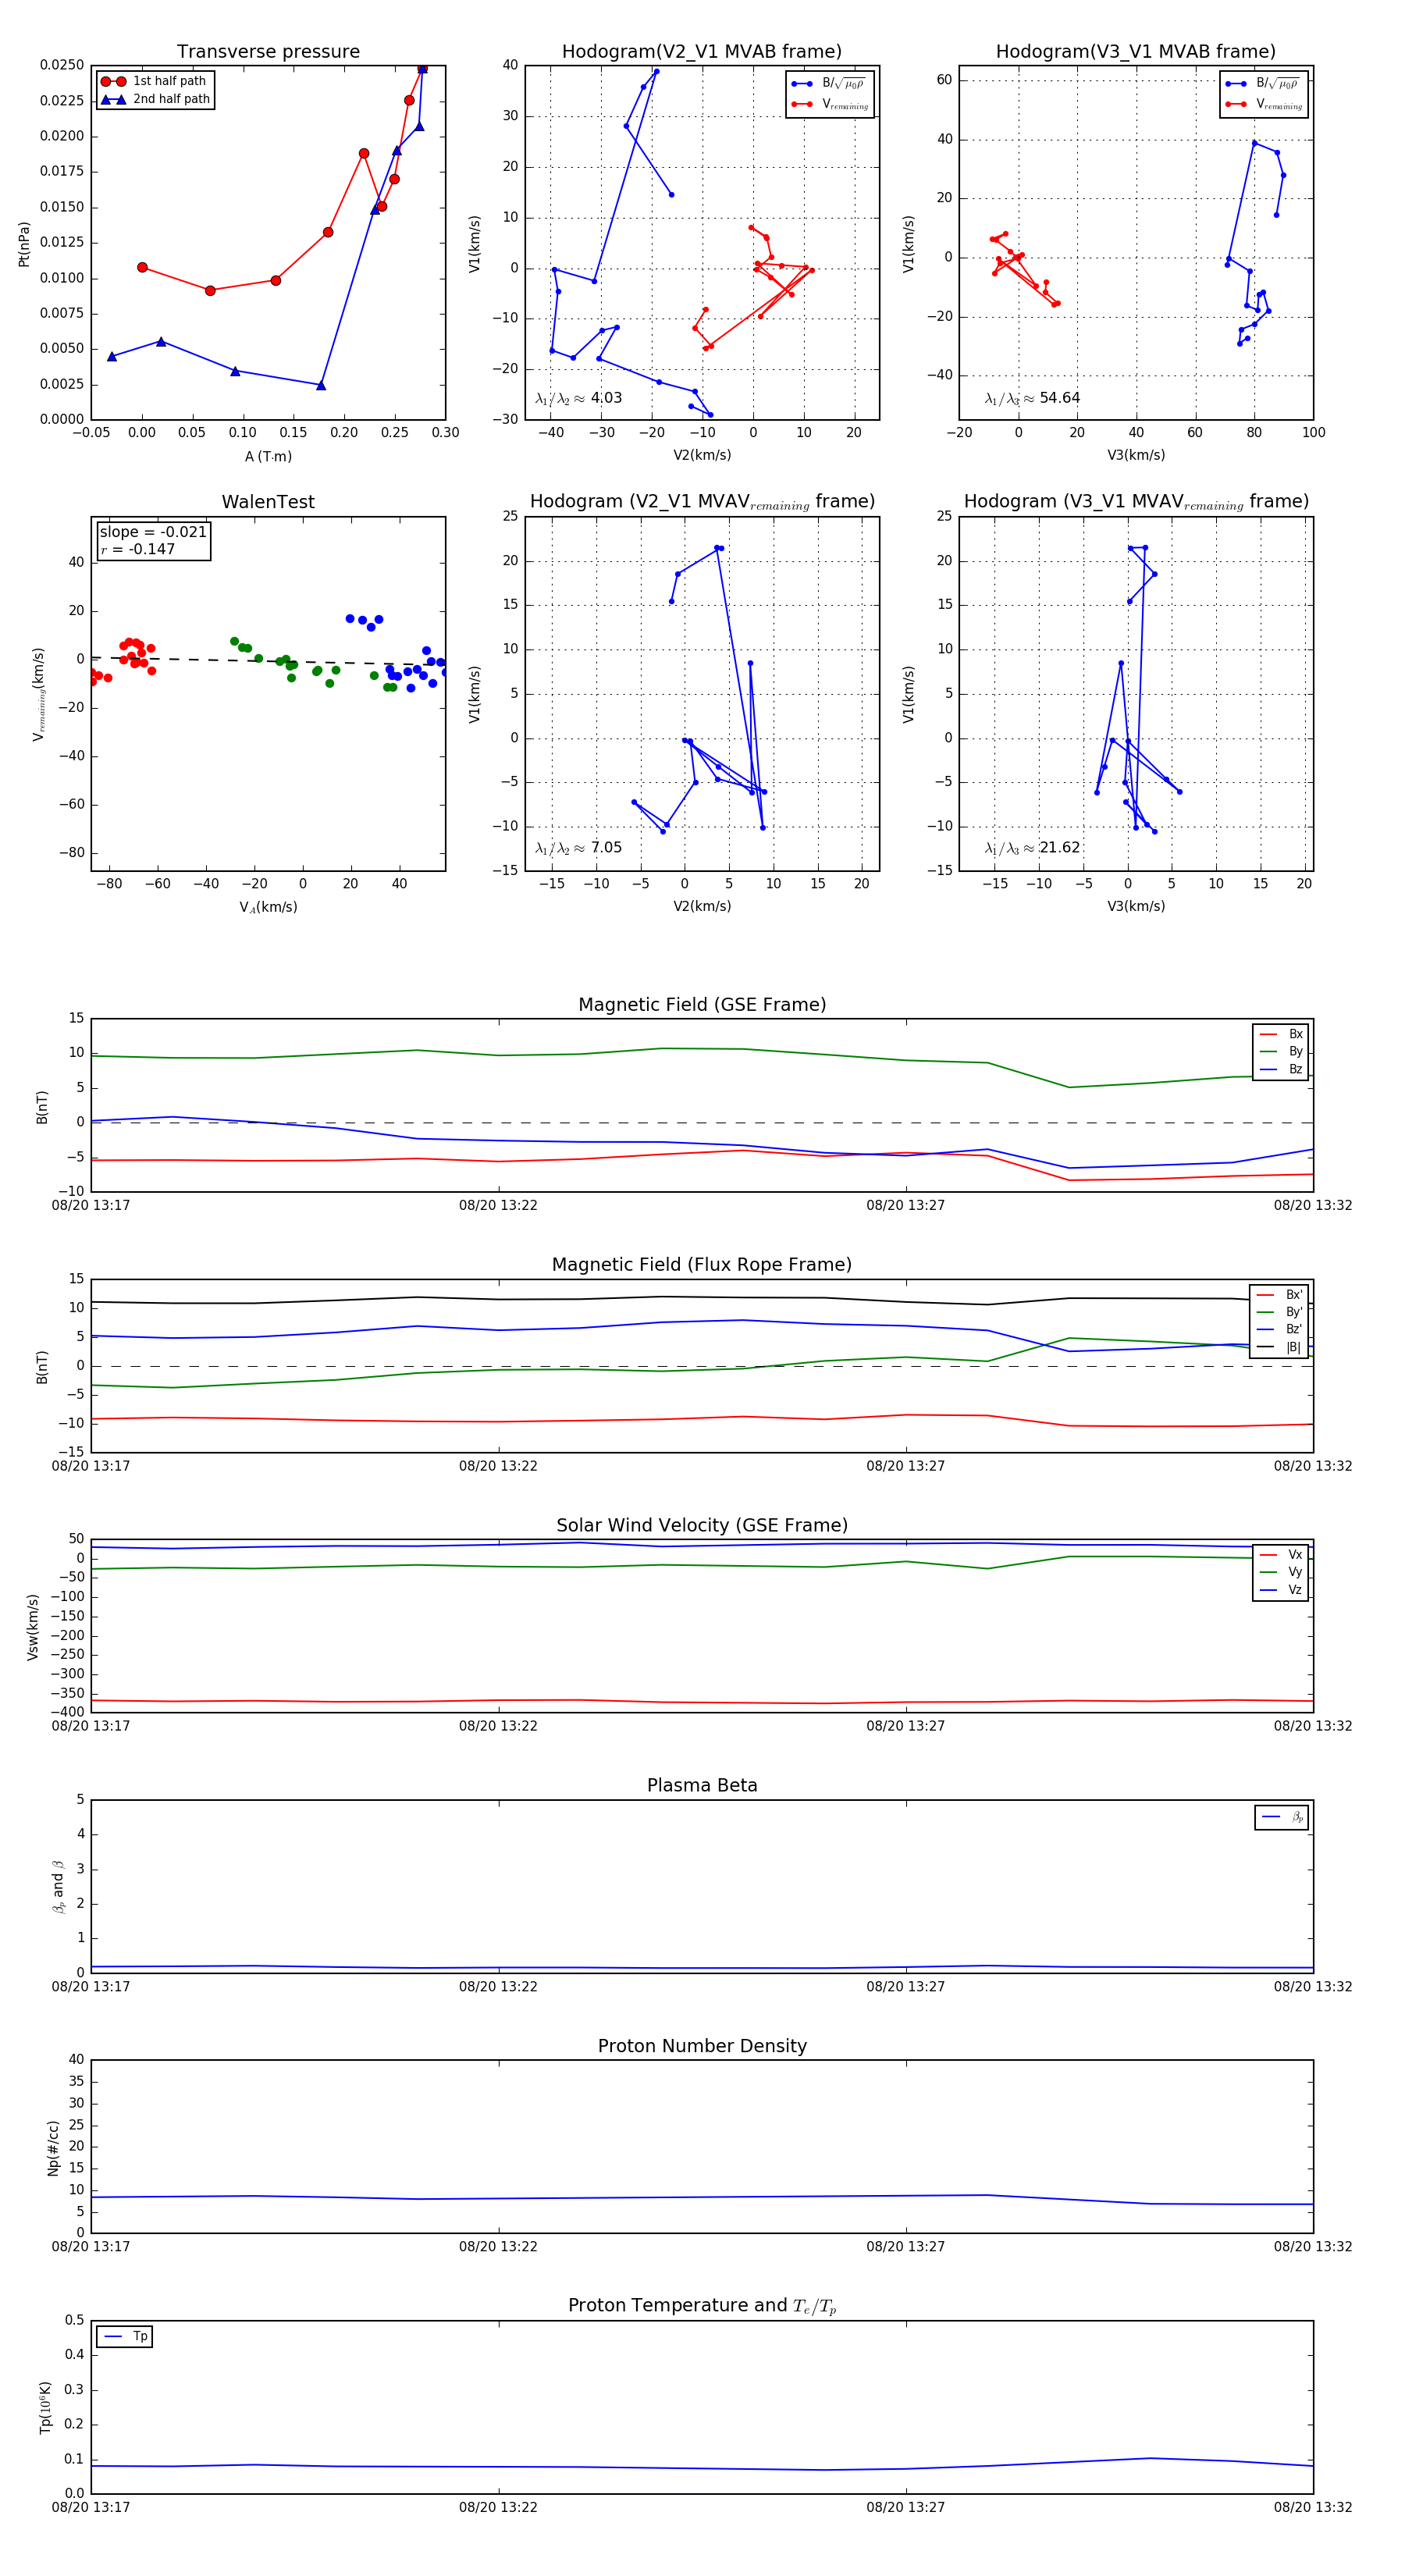Click 'Vy' in solar wind legend
This screenshot has height=2576, width=1405.
(1295, 1572)
